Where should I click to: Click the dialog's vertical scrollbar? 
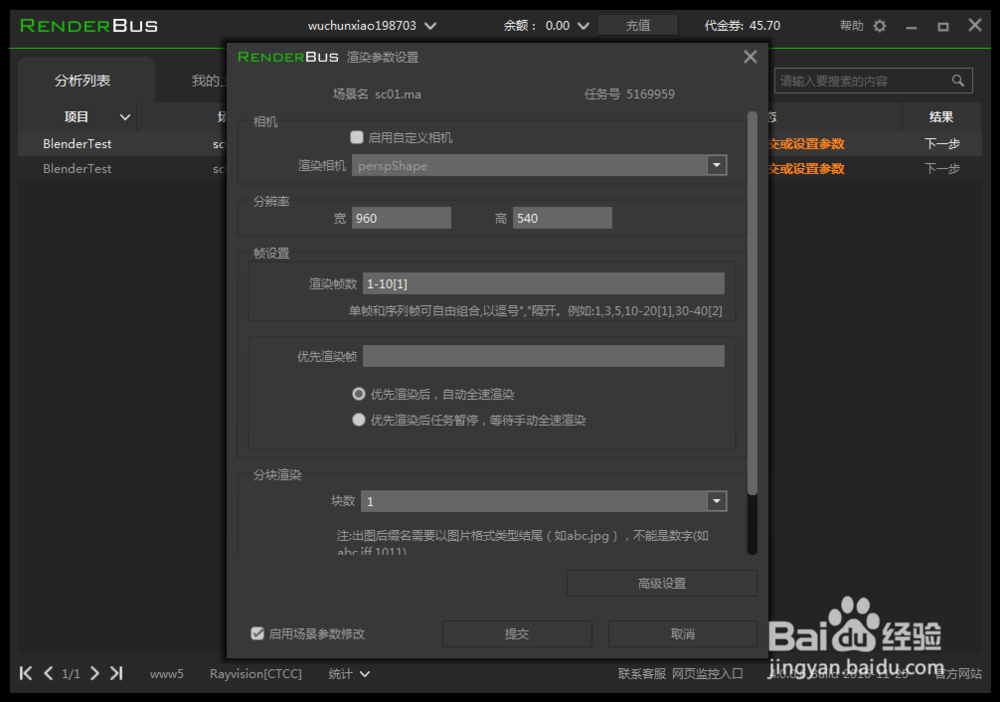(752, 303)
